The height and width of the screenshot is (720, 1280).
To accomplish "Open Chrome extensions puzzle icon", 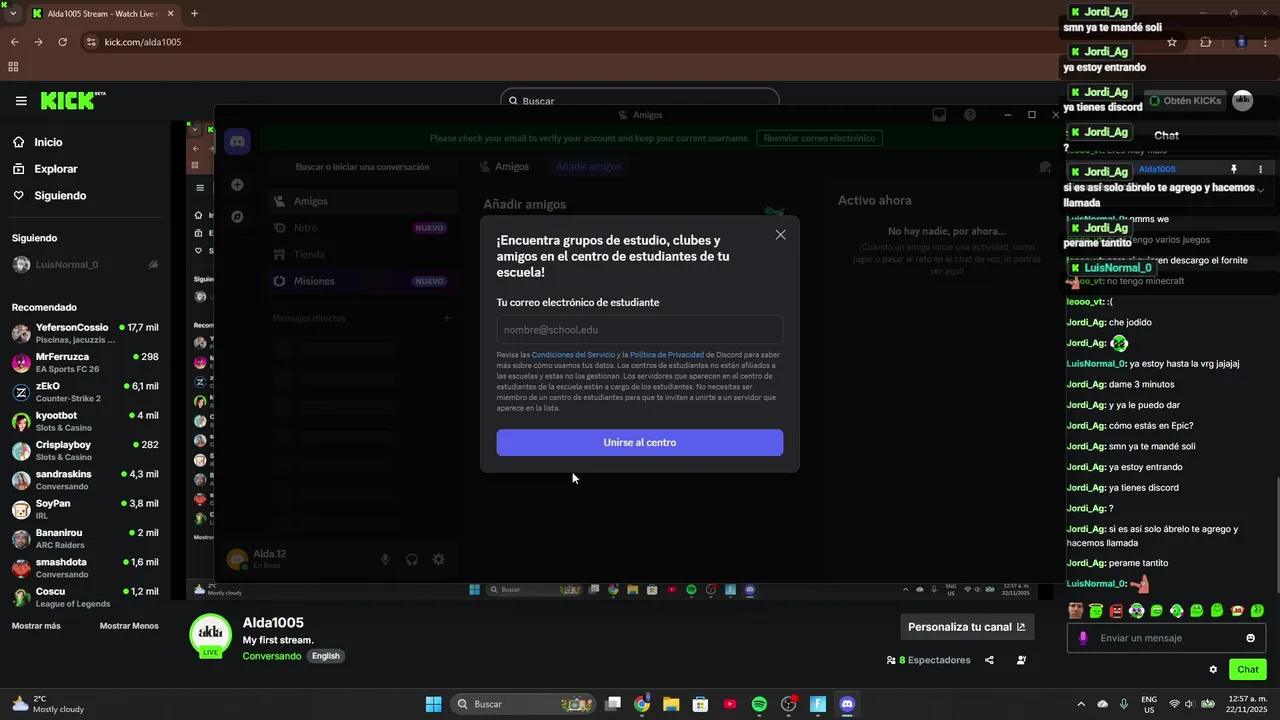I will click(x=1205, y=42).
